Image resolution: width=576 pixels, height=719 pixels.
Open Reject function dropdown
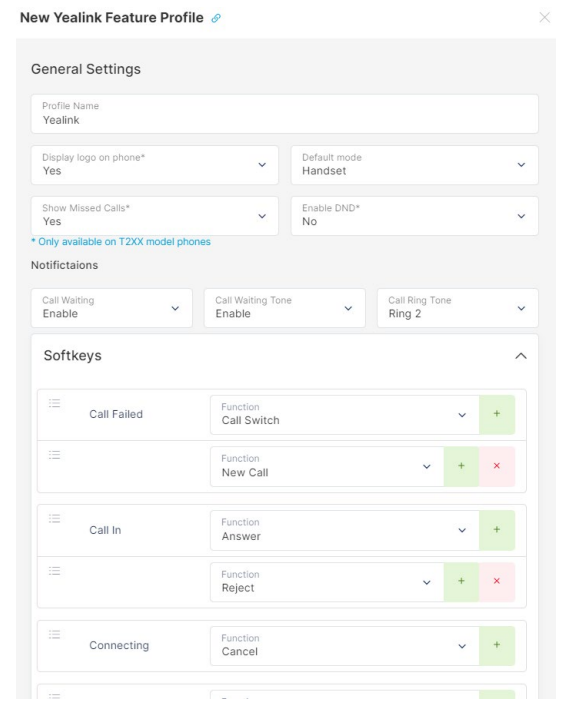tap(327, 582)
